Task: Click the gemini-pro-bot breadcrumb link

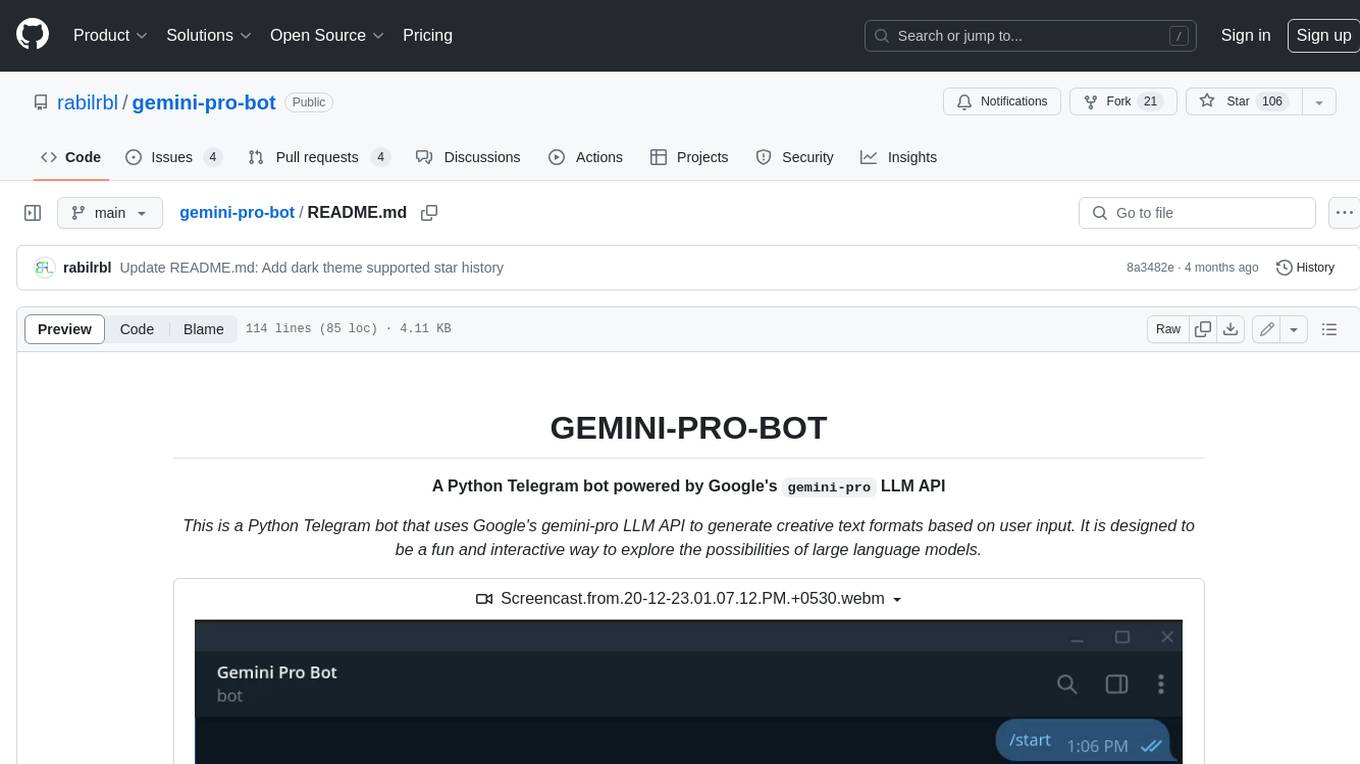Action: pyautogui.click(x=237, y=212)
